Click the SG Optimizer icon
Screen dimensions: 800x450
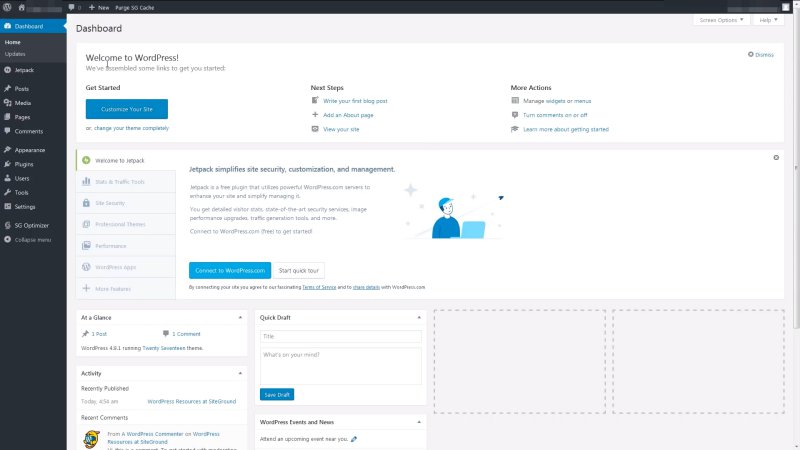pyautogui.click(x=7, y=225)
